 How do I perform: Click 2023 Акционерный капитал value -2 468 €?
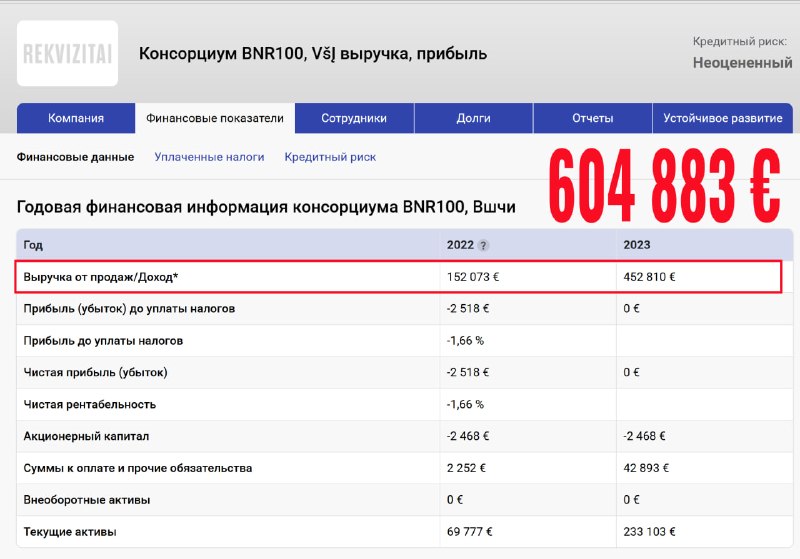tap(644, 436)
